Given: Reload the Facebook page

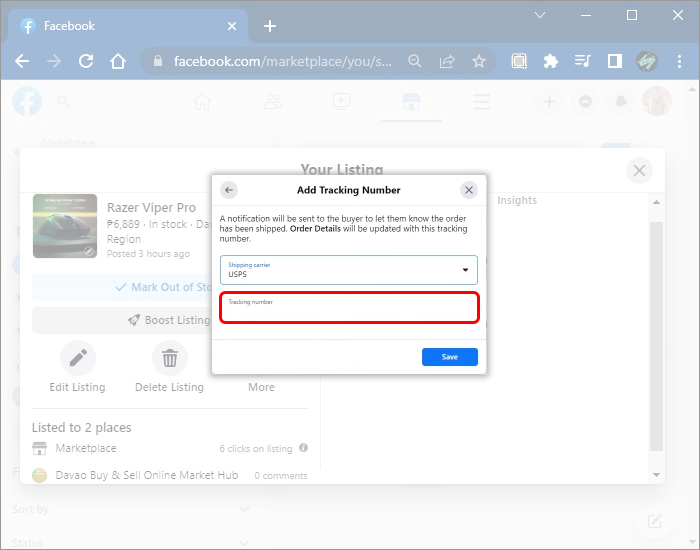Looking at the screenshot, I should point(86,61).
